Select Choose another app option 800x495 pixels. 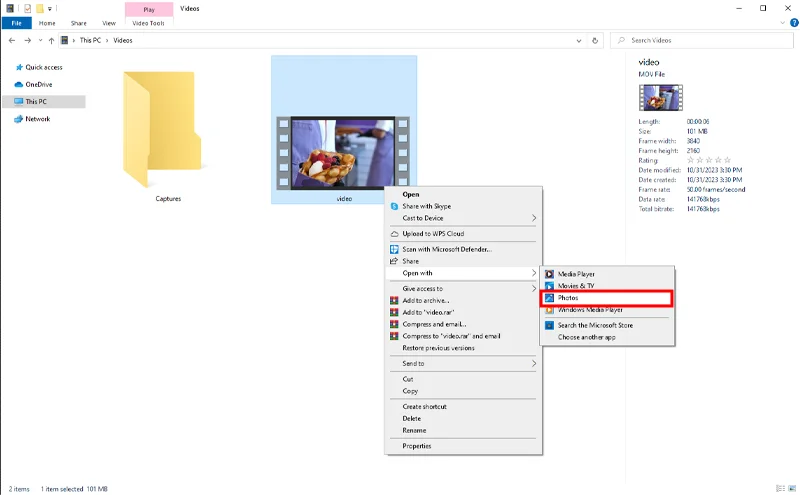pyautogui.click(x=586, y=337)
